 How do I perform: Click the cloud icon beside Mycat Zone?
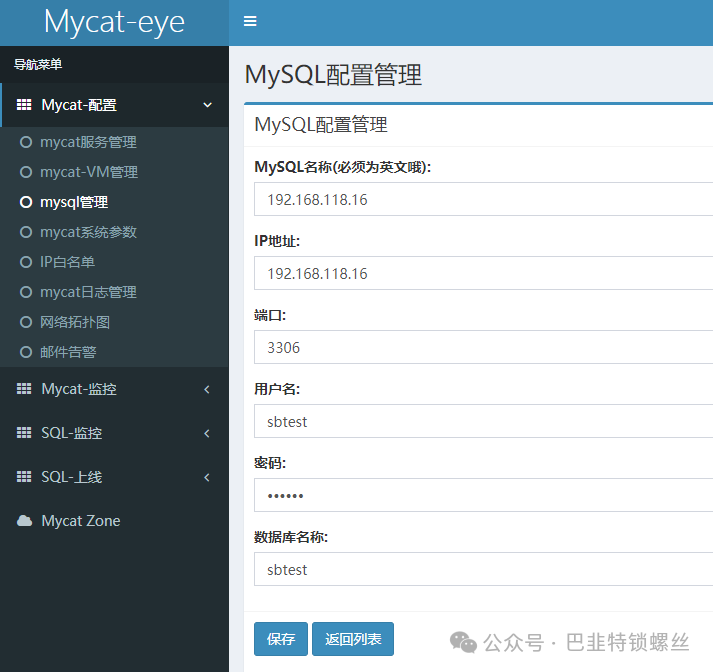[x=25, y=521]
